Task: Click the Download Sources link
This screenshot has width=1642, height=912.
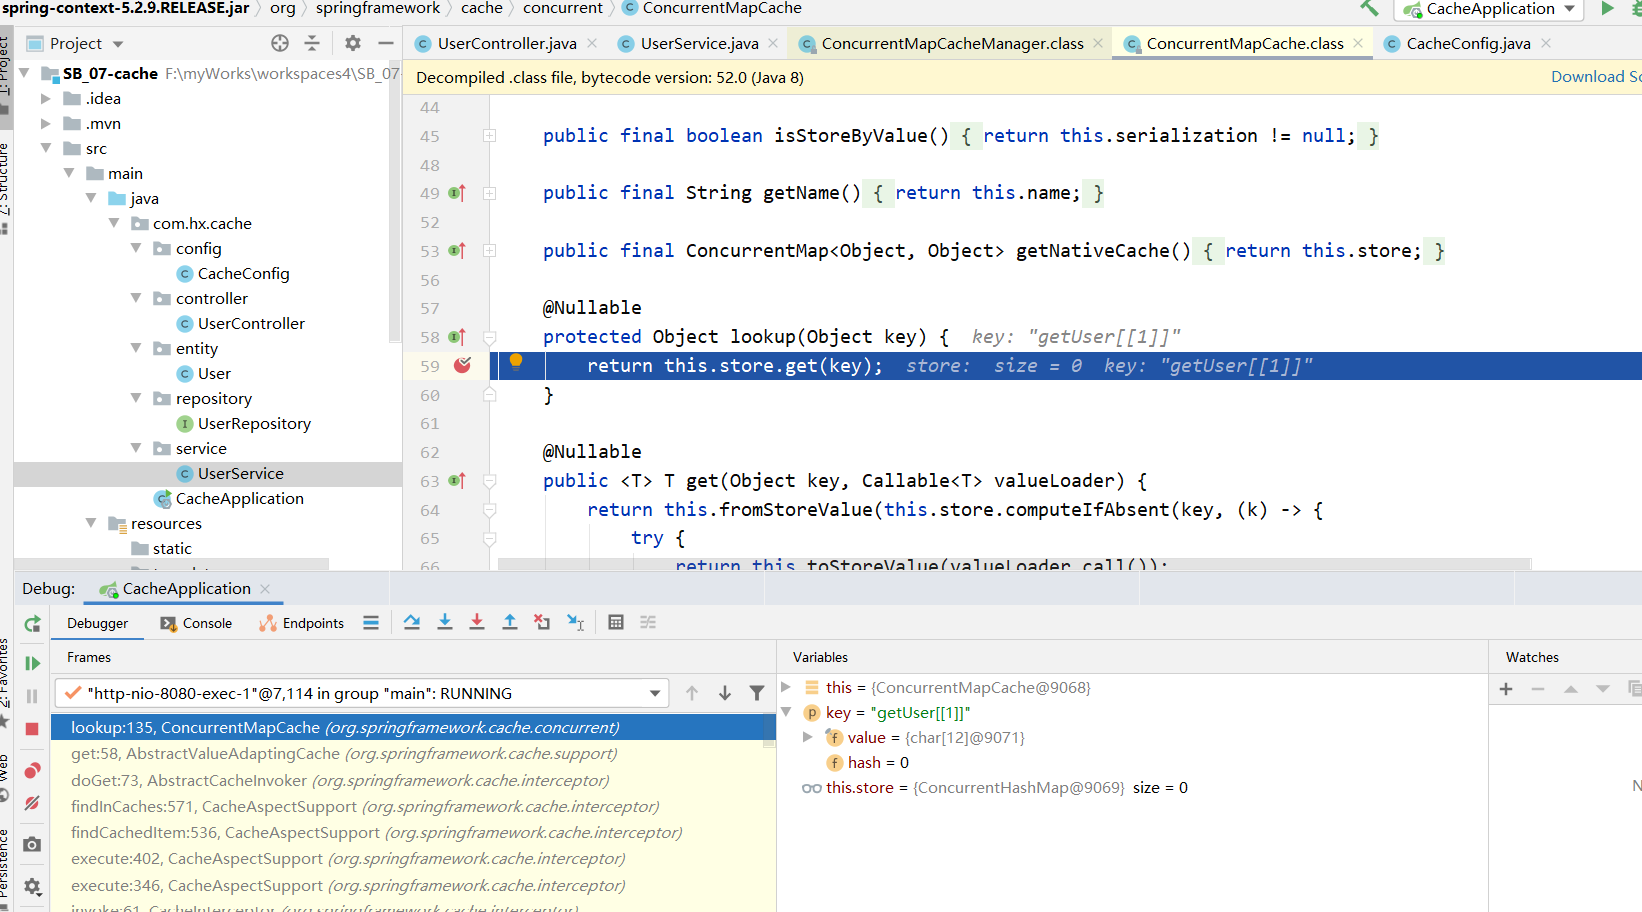Action: click(1596, 77)
